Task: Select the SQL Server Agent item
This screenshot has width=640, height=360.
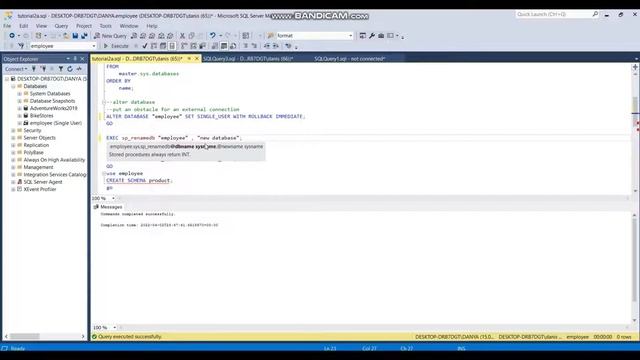Action: click(43, 182)
